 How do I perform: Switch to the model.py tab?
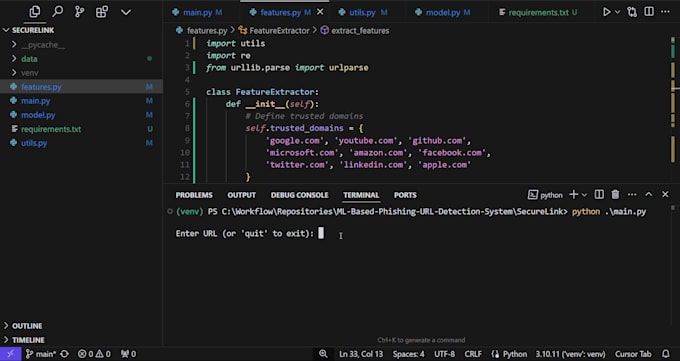pos(442,13)
